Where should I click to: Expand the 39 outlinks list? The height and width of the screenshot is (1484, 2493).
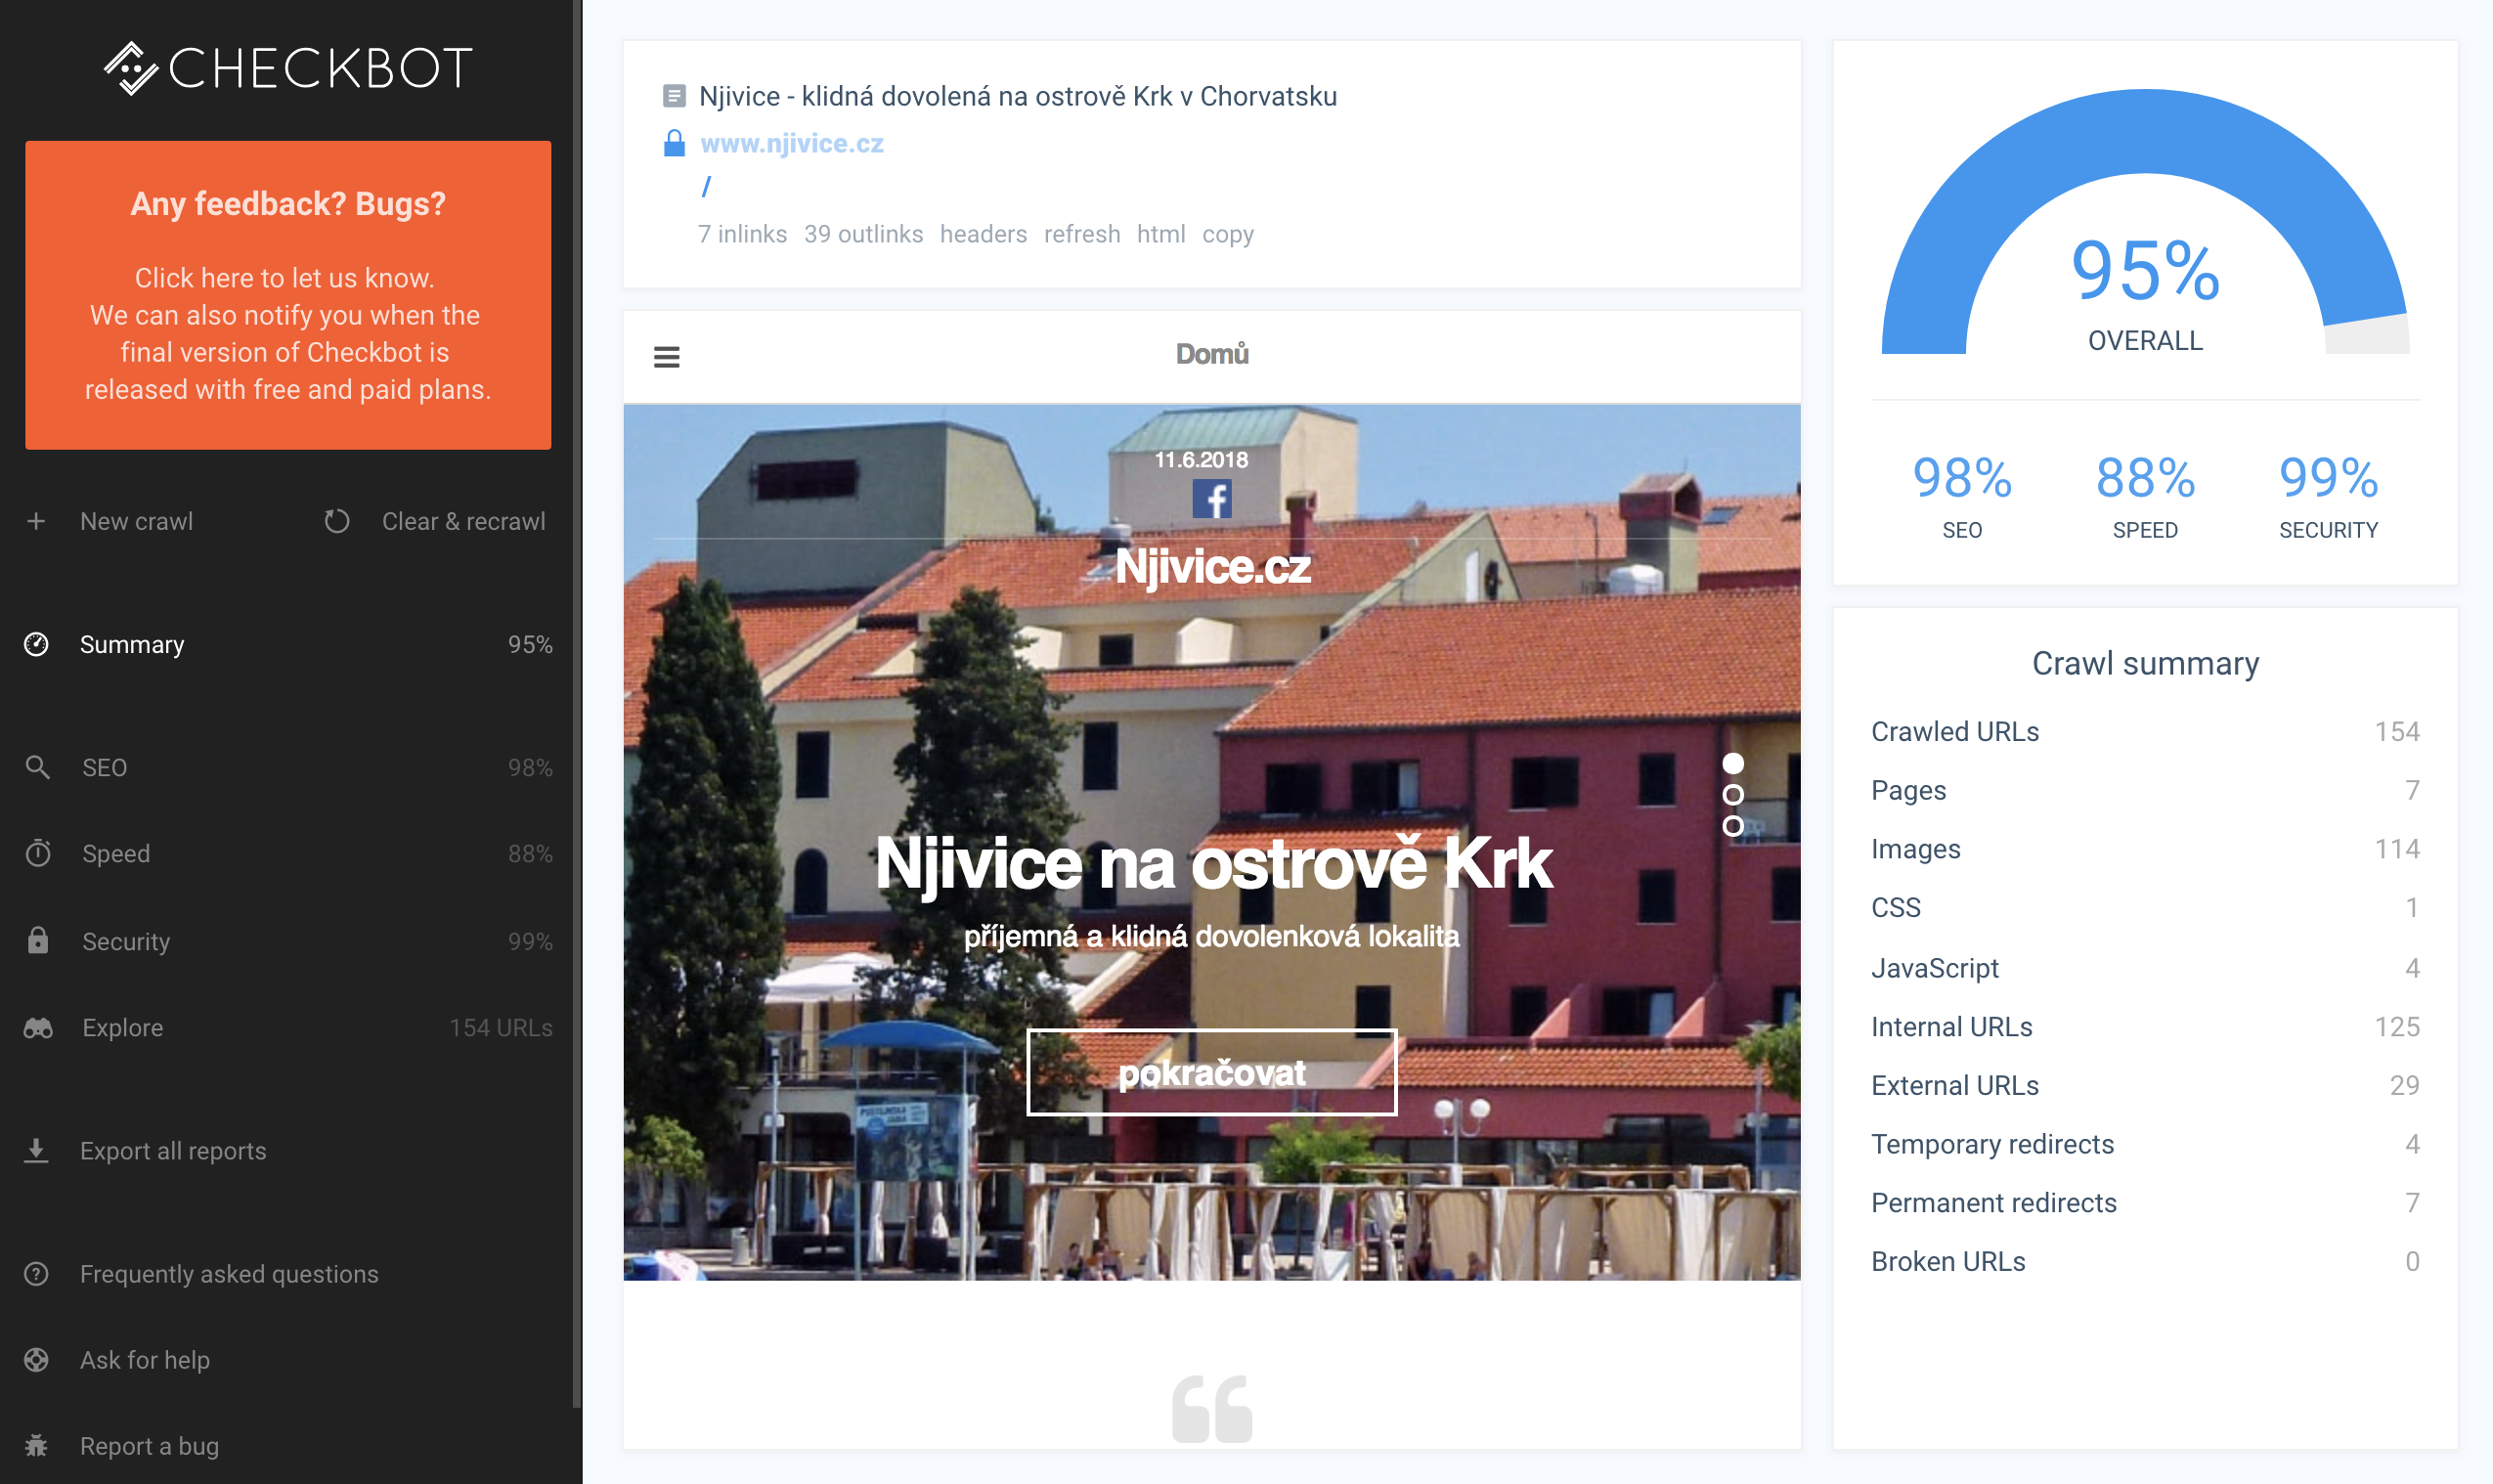[862, 234]
